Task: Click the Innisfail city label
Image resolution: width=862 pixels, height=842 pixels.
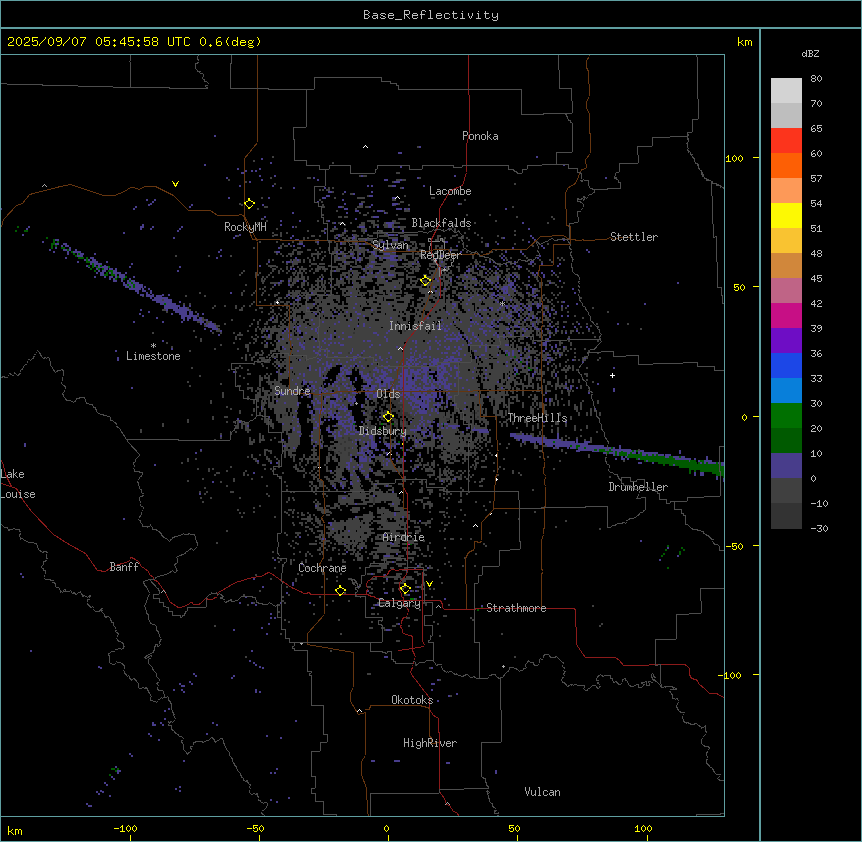Action: pyautogui.click(x=415, y=326)
